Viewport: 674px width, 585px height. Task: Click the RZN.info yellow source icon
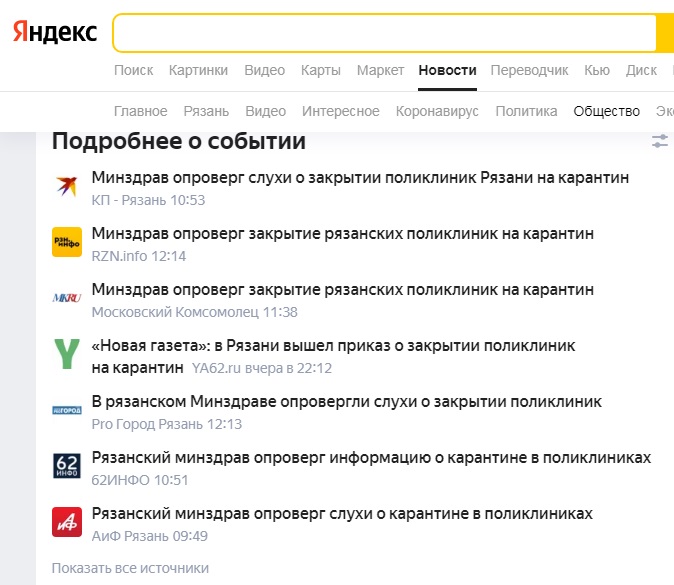(67, 242)
